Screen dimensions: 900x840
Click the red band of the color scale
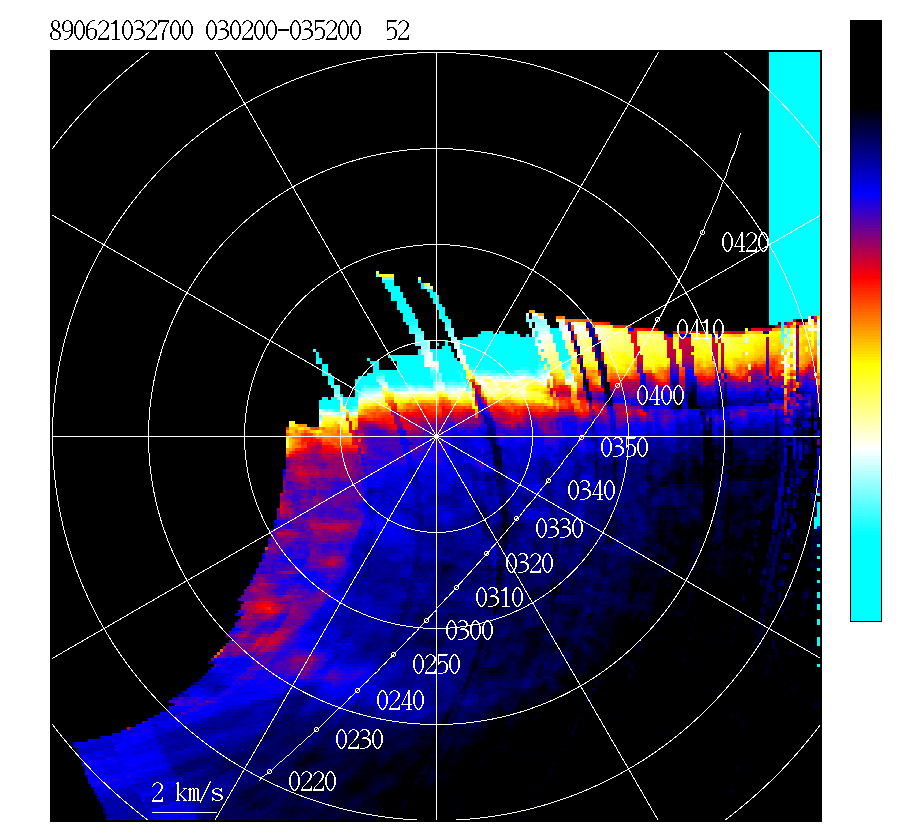866,282
